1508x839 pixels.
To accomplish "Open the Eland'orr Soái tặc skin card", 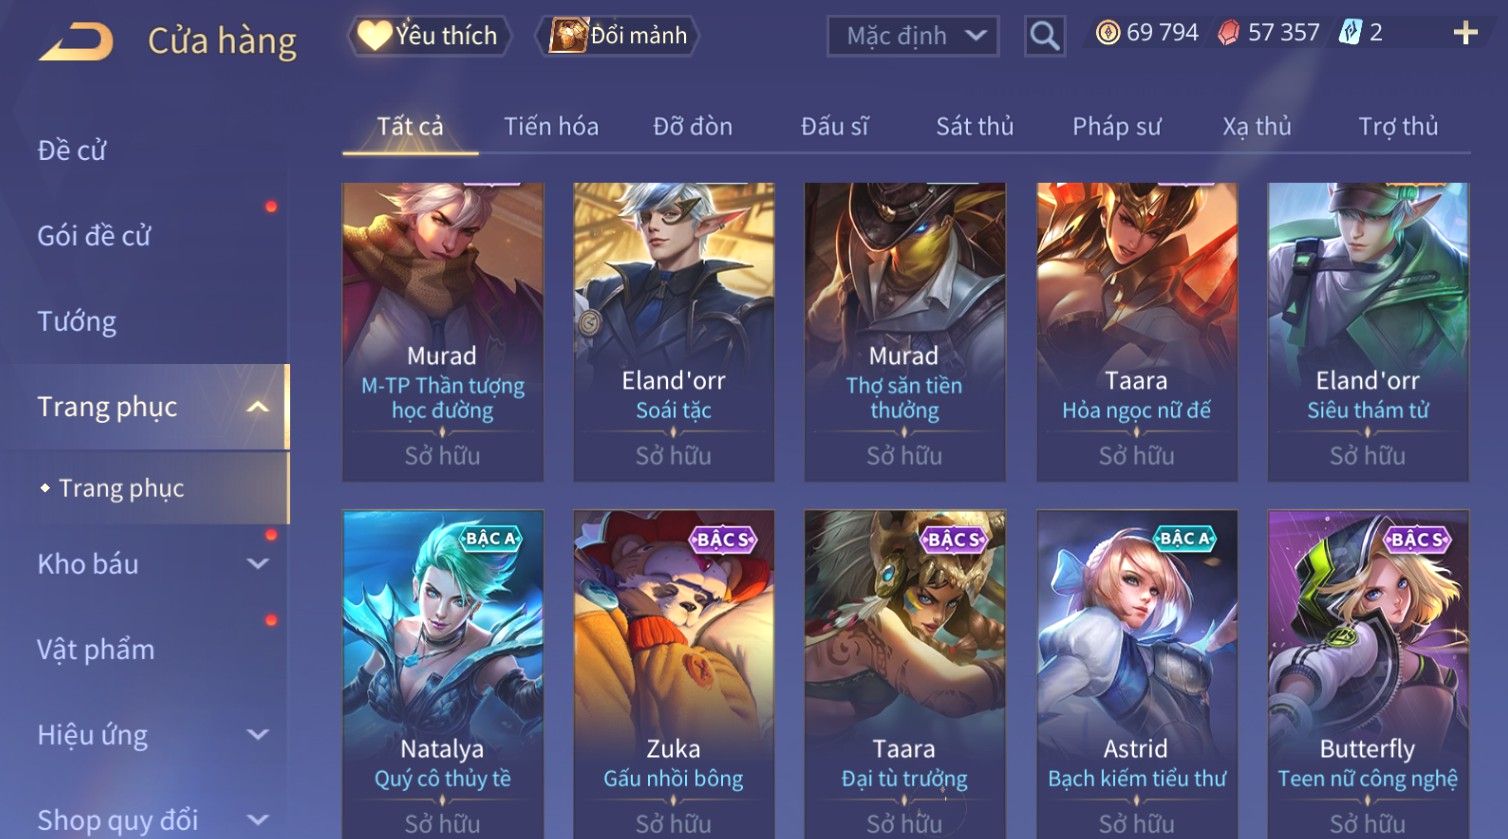I will (673, 332).
